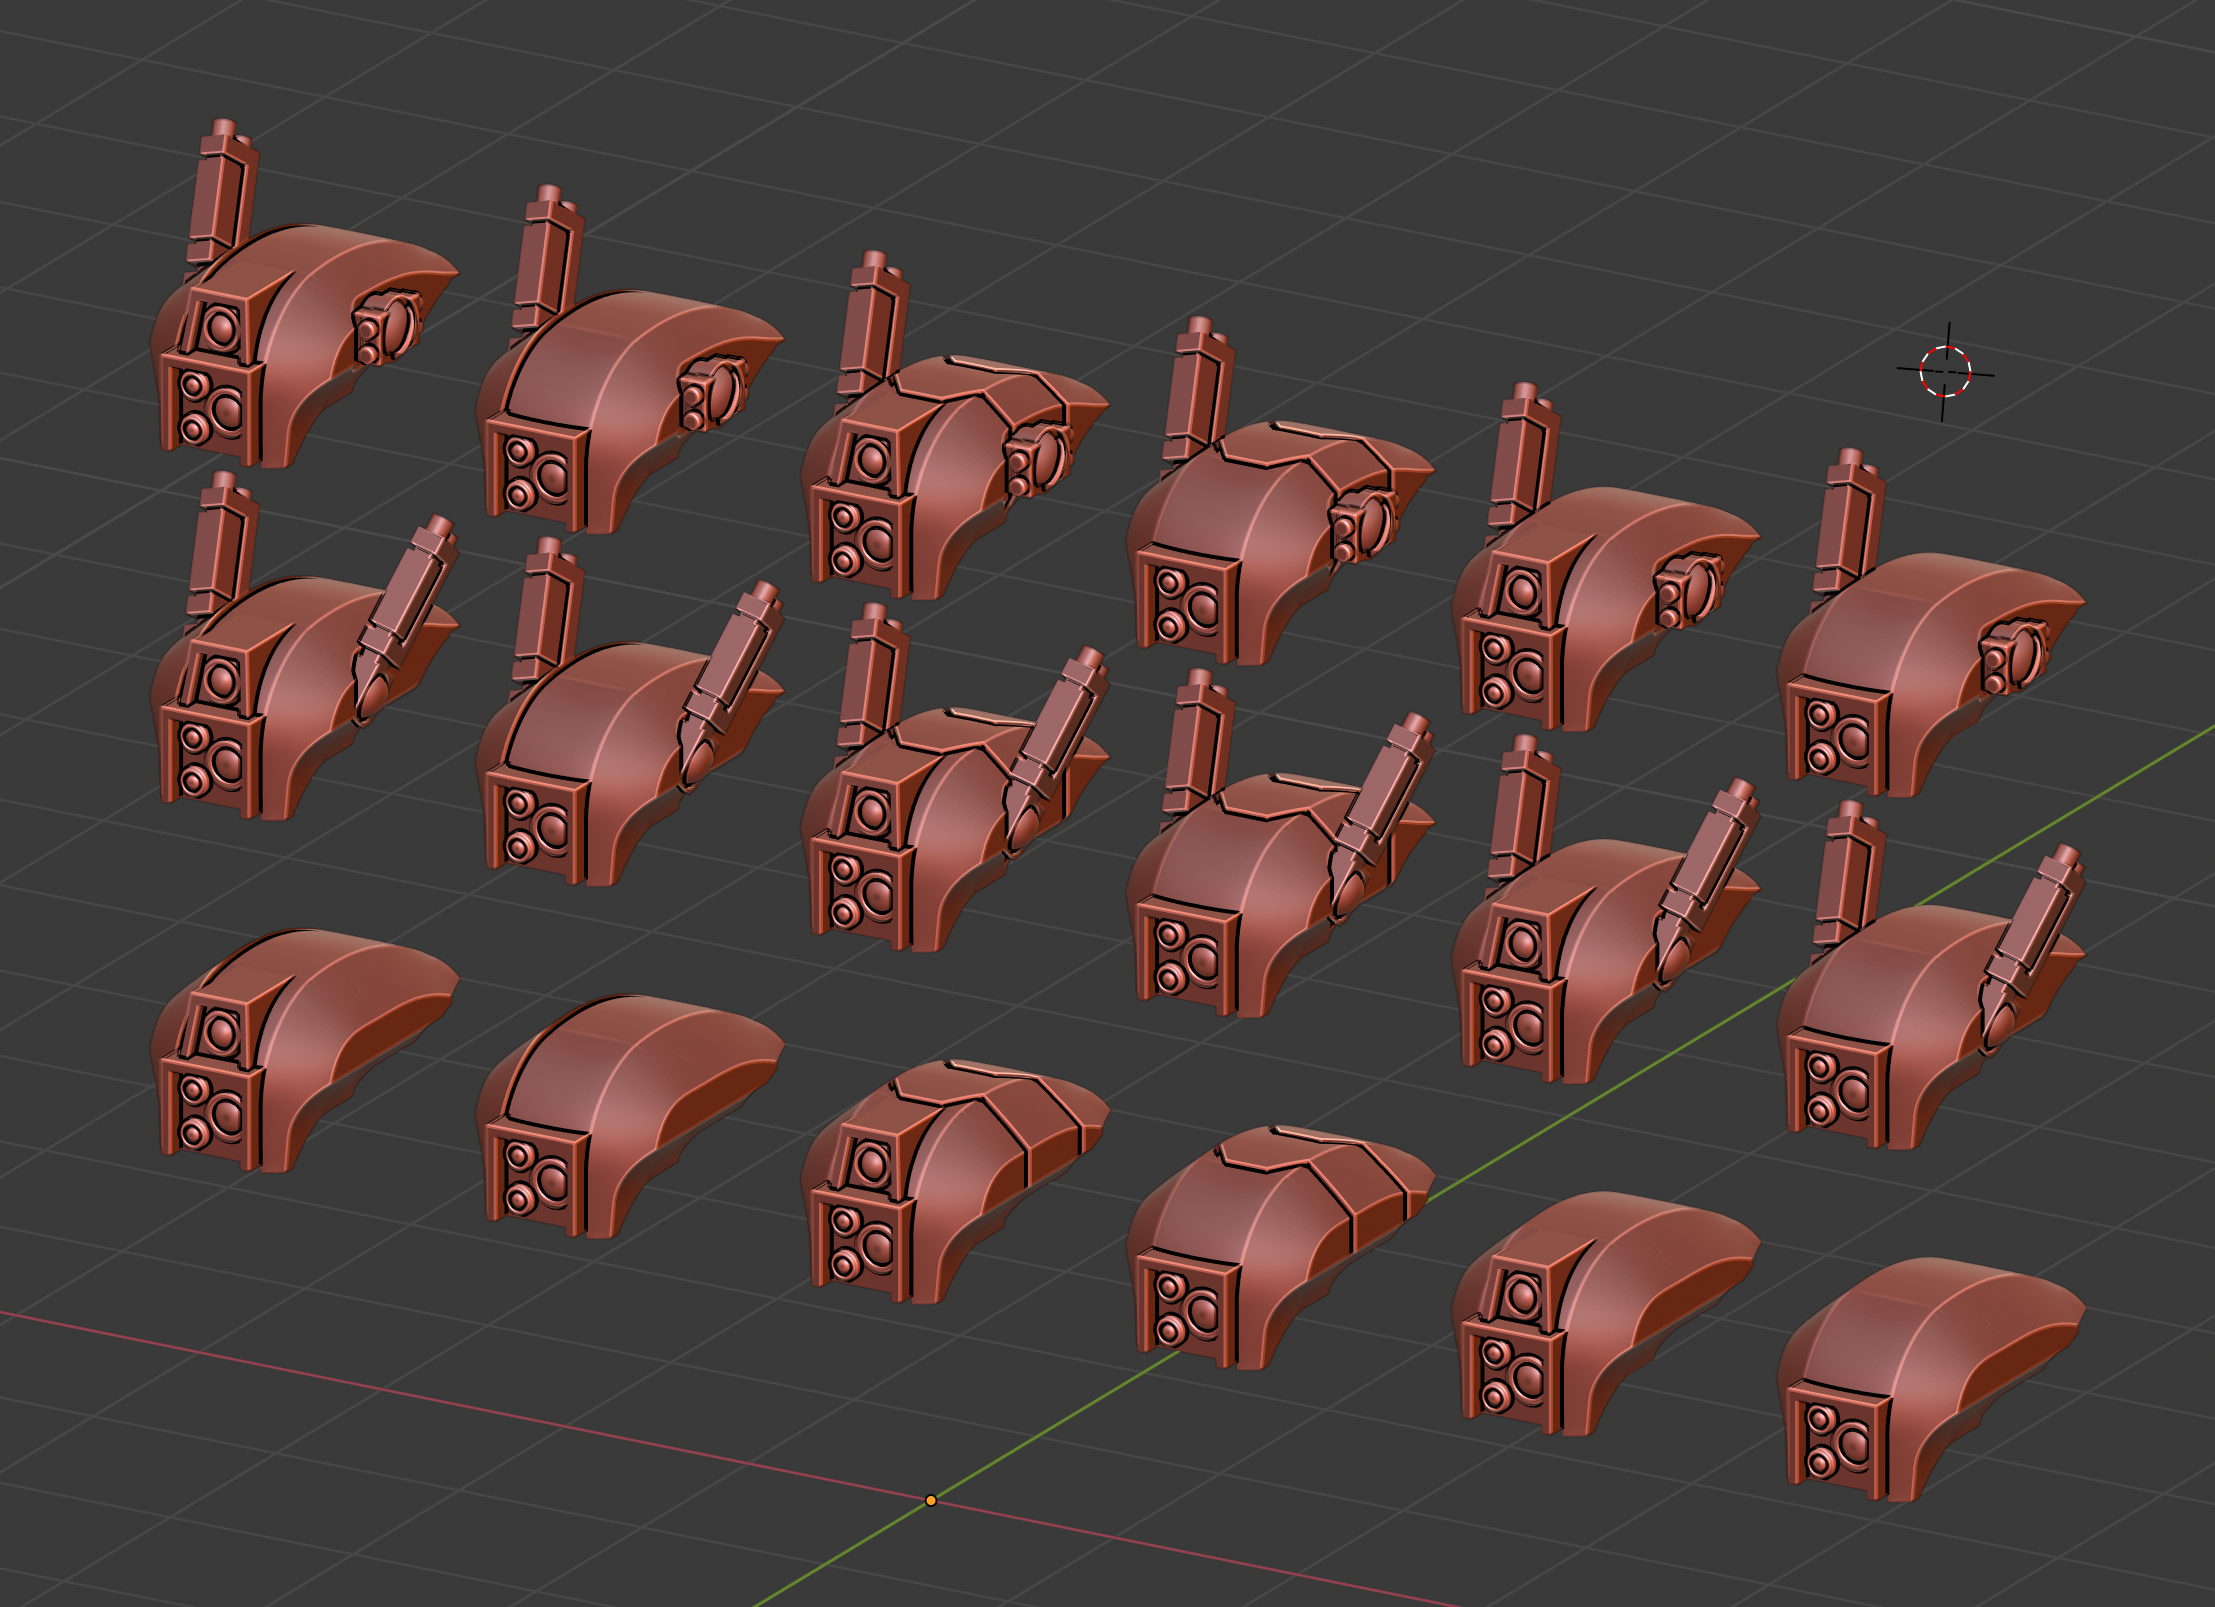Select bottom-row leftmost plain shoulder pad
Image resolution: width=2215 pixels, height=1607 pixels.
tap(300, 1050)
